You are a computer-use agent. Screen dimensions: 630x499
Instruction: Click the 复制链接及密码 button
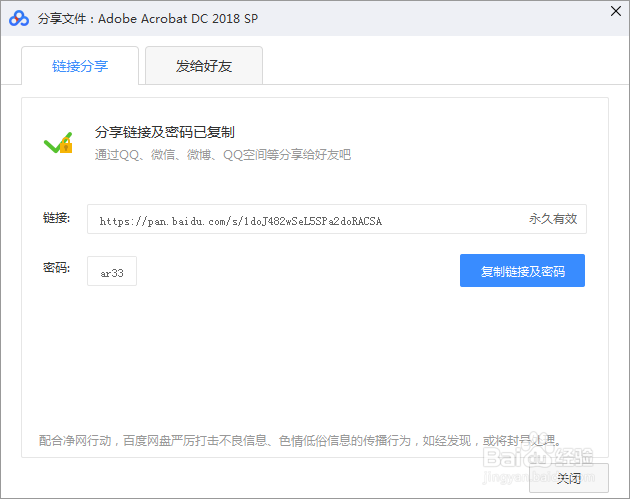point(522,270)
